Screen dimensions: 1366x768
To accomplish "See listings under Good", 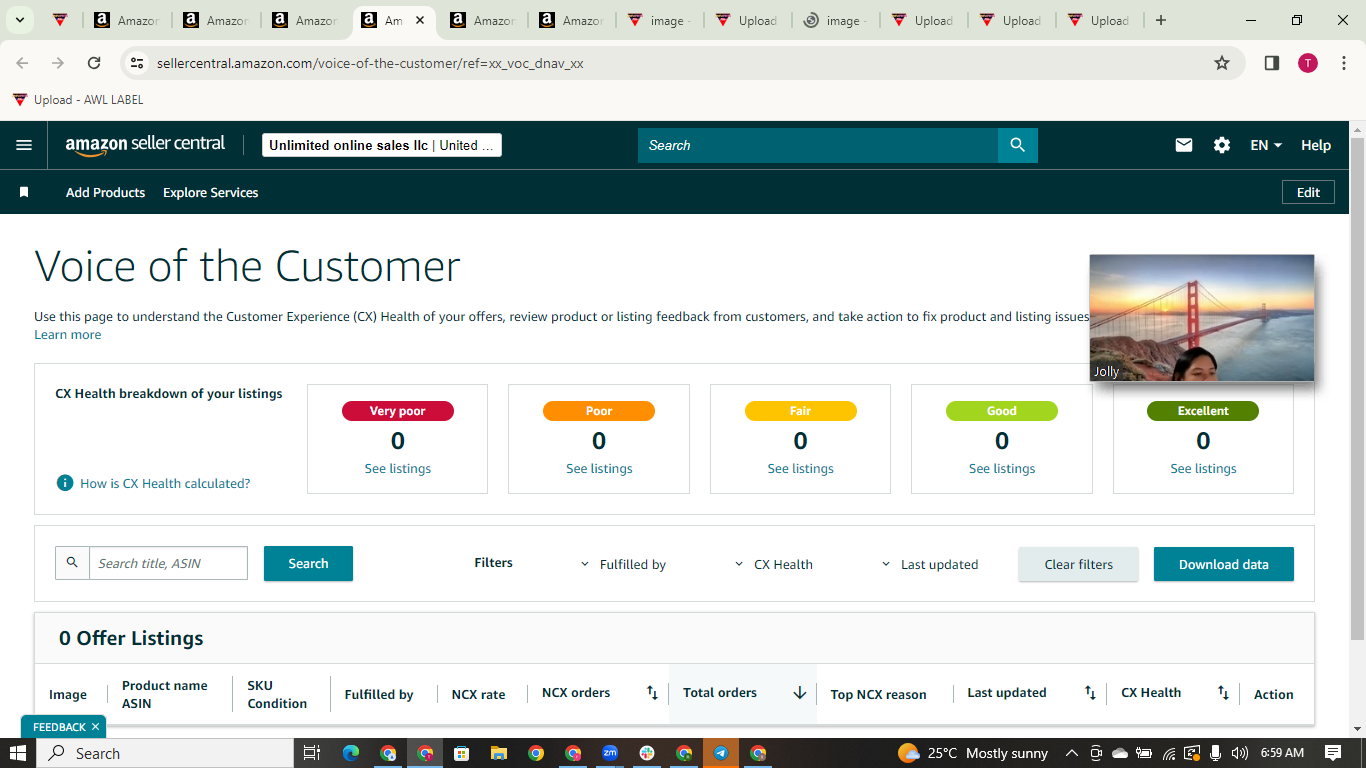I will click(x=1002, y=468).
